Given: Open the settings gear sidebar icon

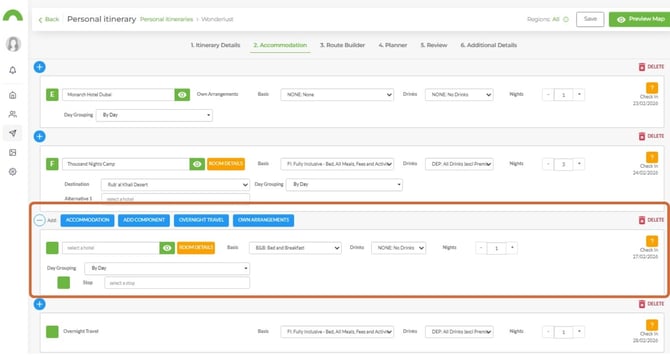Looking at the screenshot, I should [13, 172].
